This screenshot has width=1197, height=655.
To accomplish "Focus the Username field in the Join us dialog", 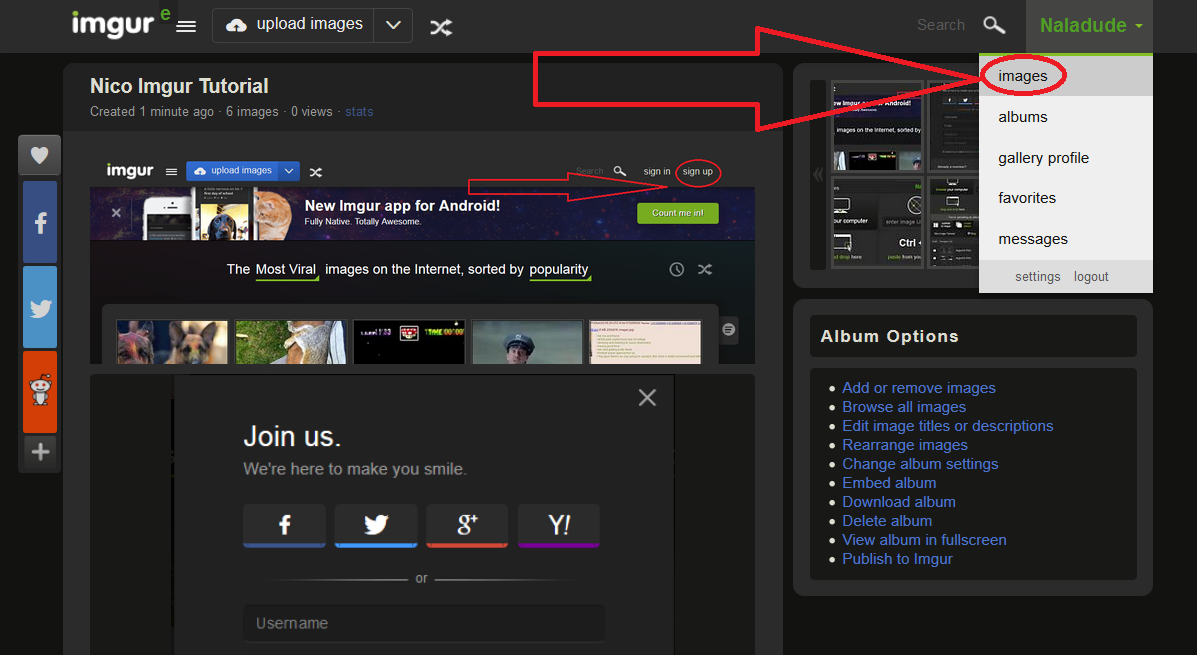I will (424, 624).
